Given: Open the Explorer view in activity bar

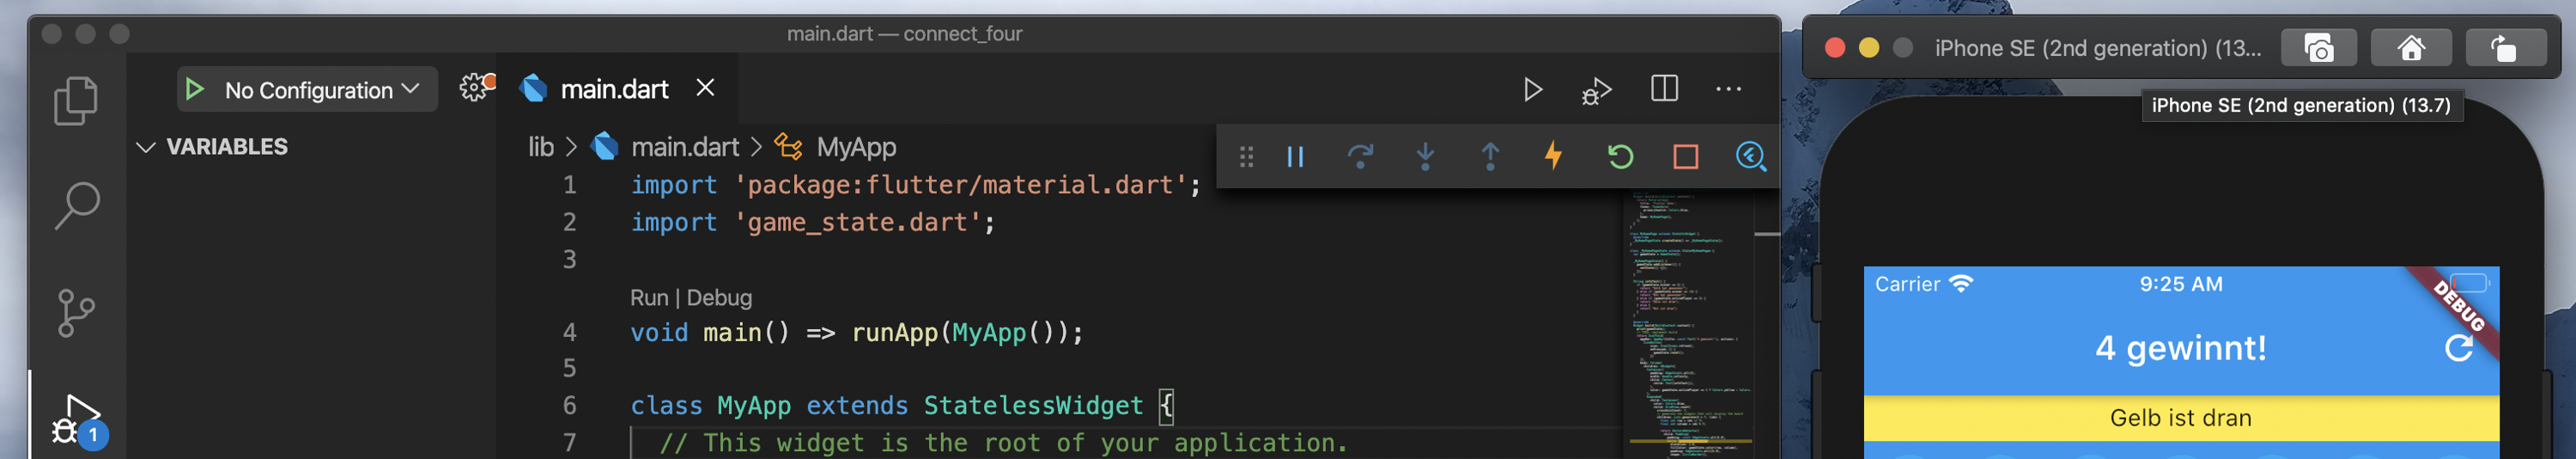Looking at the screenshot, I should [x=76, y=101].
